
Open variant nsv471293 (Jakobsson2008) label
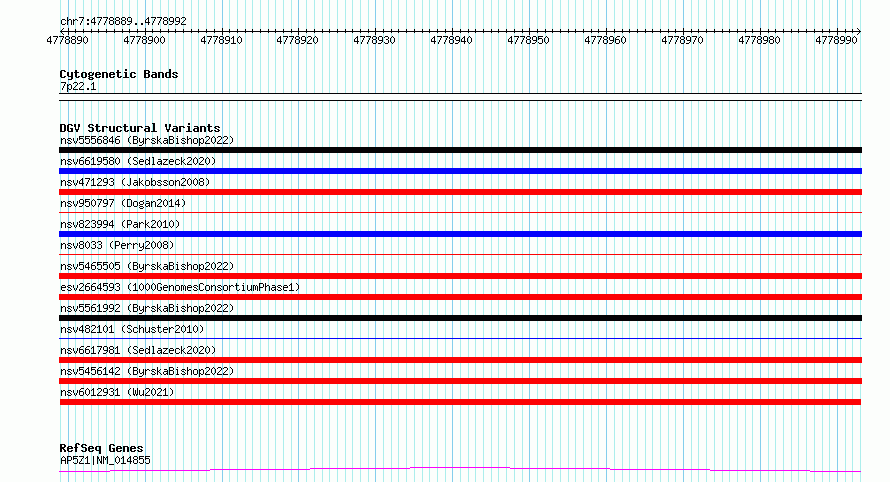tap(135, 182)
